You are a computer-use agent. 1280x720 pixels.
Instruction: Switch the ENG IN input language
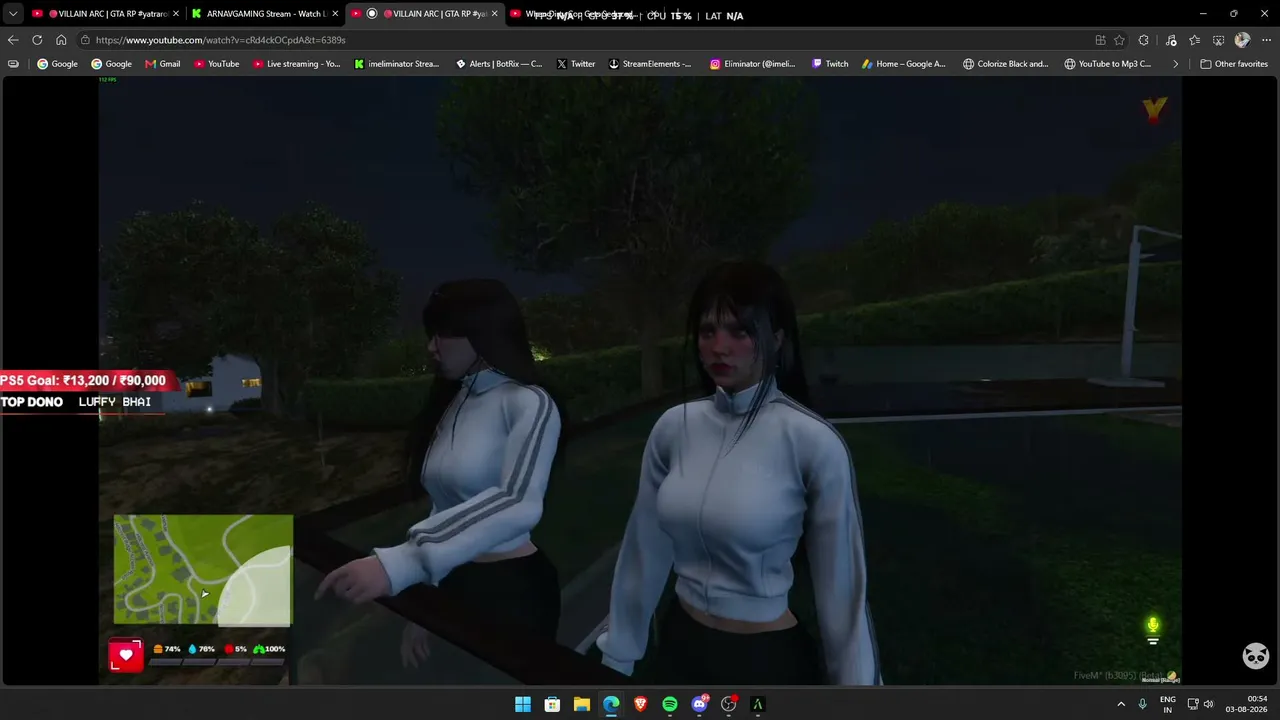[1167, 704]
